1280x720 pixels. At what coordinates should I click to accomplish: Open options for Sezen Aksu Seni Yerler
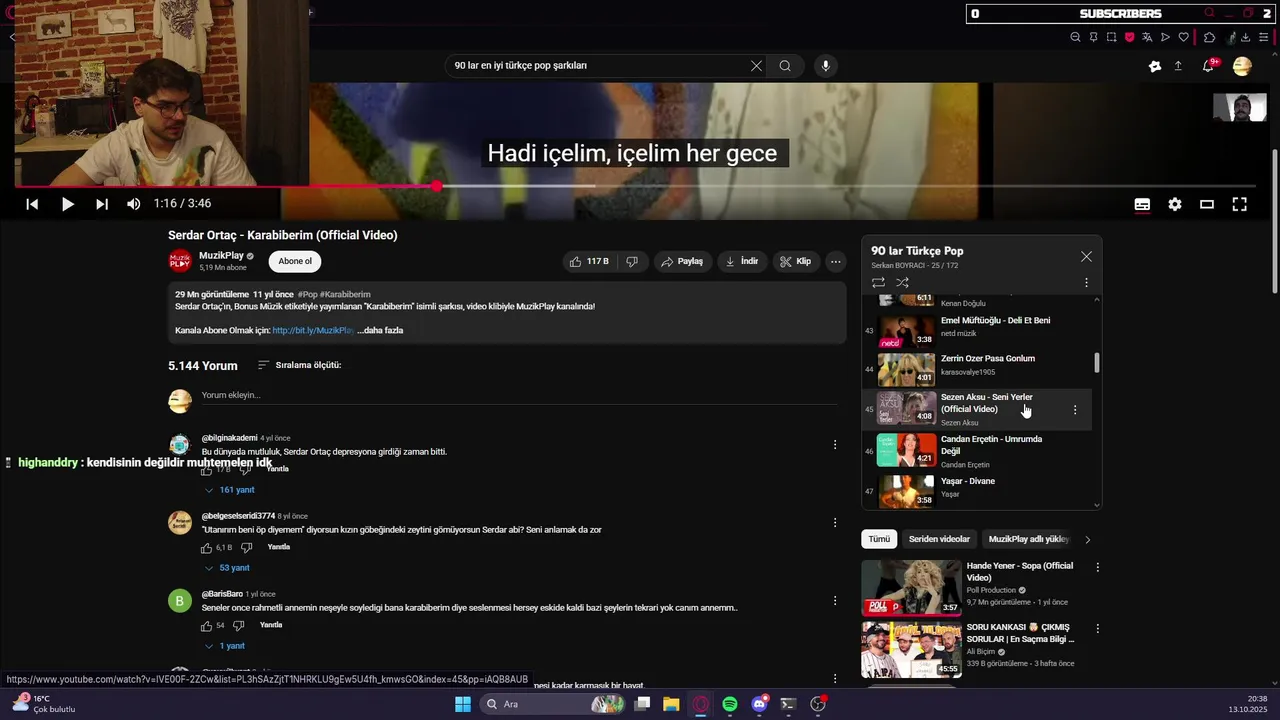point(1075,410)
